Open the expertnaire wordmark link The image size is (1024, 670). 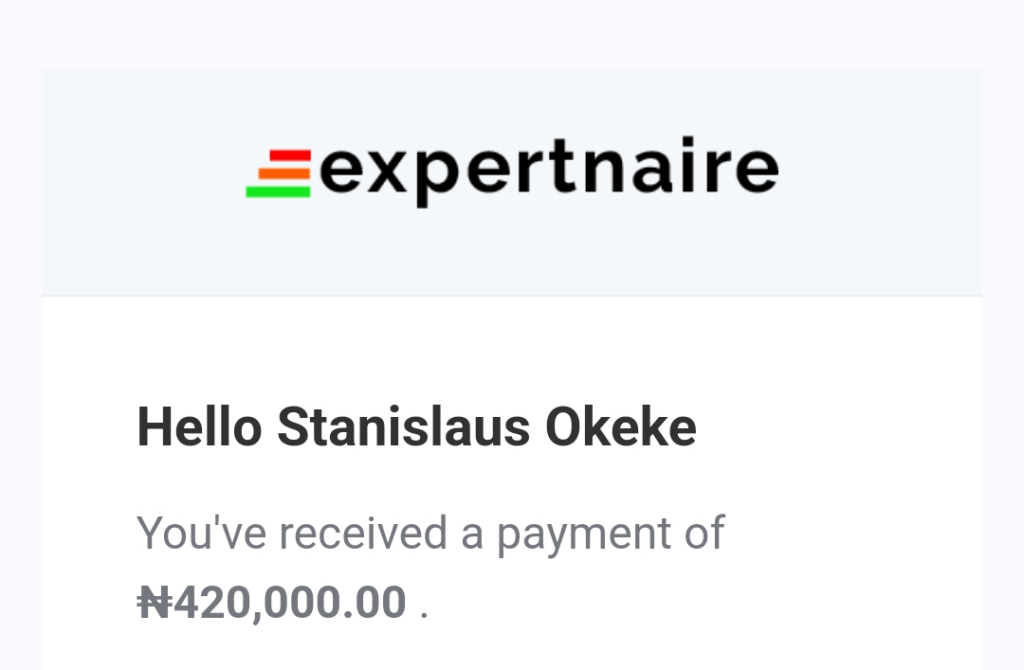coord(548,171)
